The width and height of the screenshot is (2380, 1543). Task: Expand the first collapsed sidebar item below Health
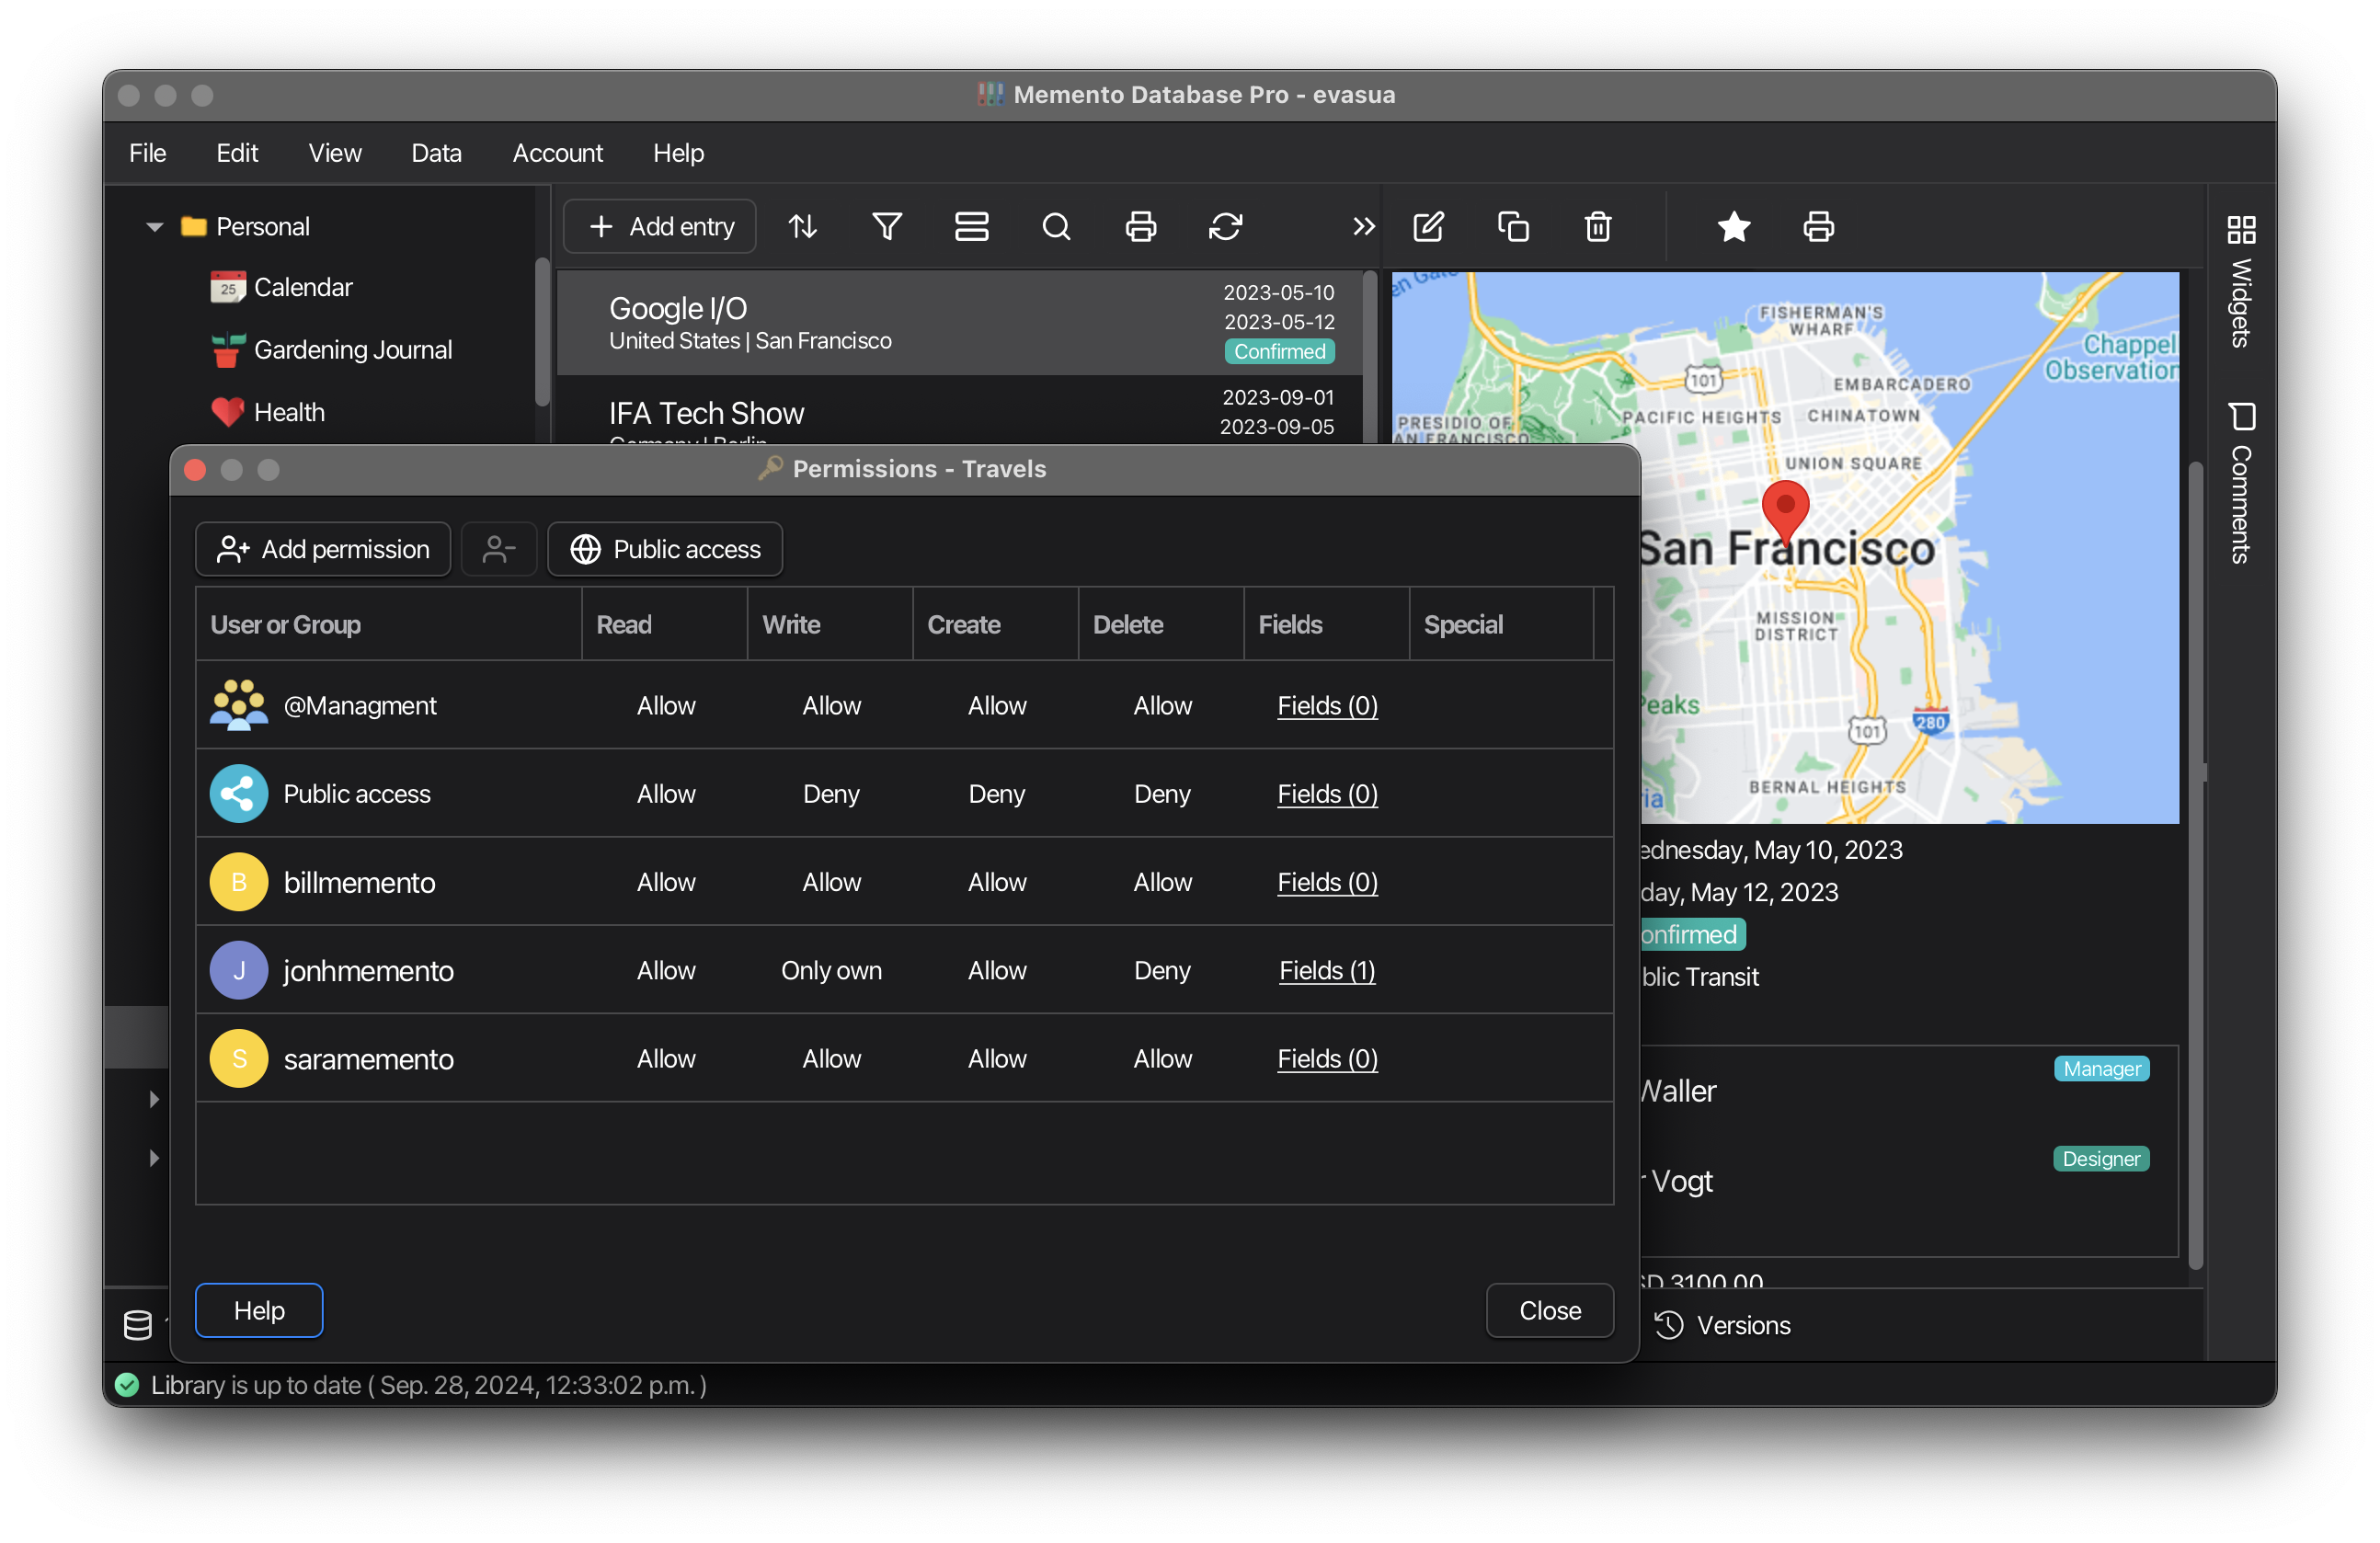click(154, 1098)
